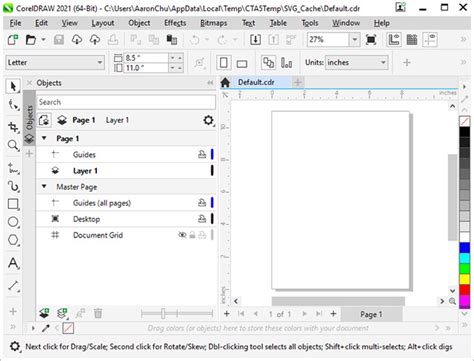Screen dimensions: 474x361
Task: Open the Layout menu
Action: pyautogui.click(x=103, y=23)
